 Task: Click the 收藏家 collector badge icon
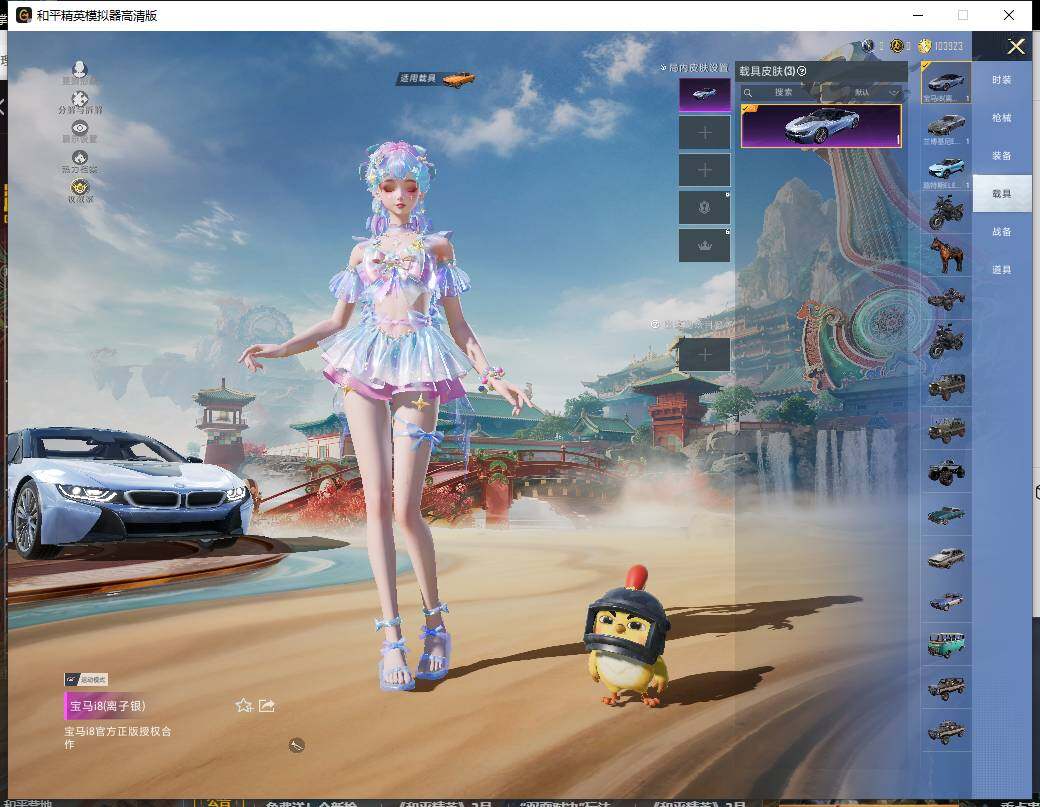[79, 188]
